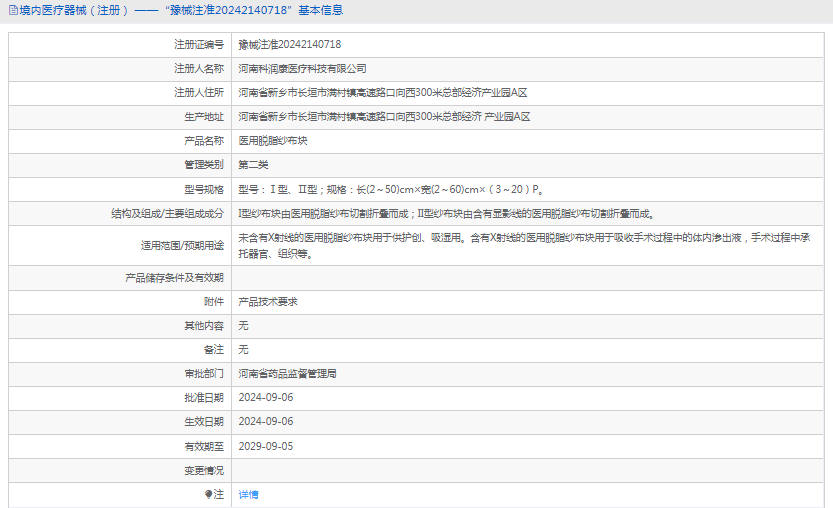Click product name 医用脱脂纱布块

(273, 141)
